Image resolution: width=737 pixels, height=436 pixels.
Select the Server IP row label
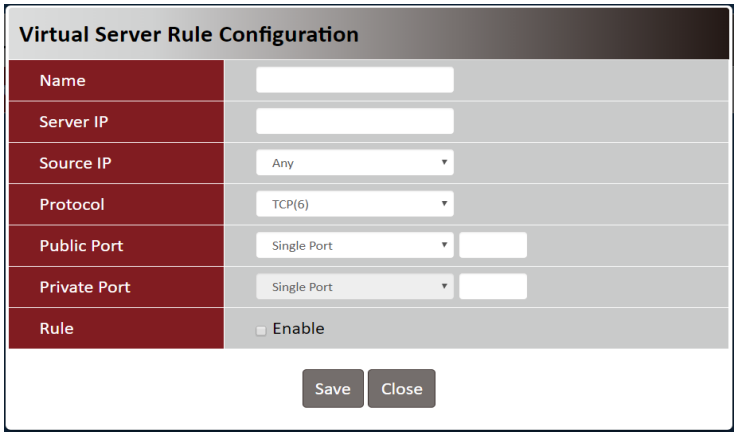[74, 122]
